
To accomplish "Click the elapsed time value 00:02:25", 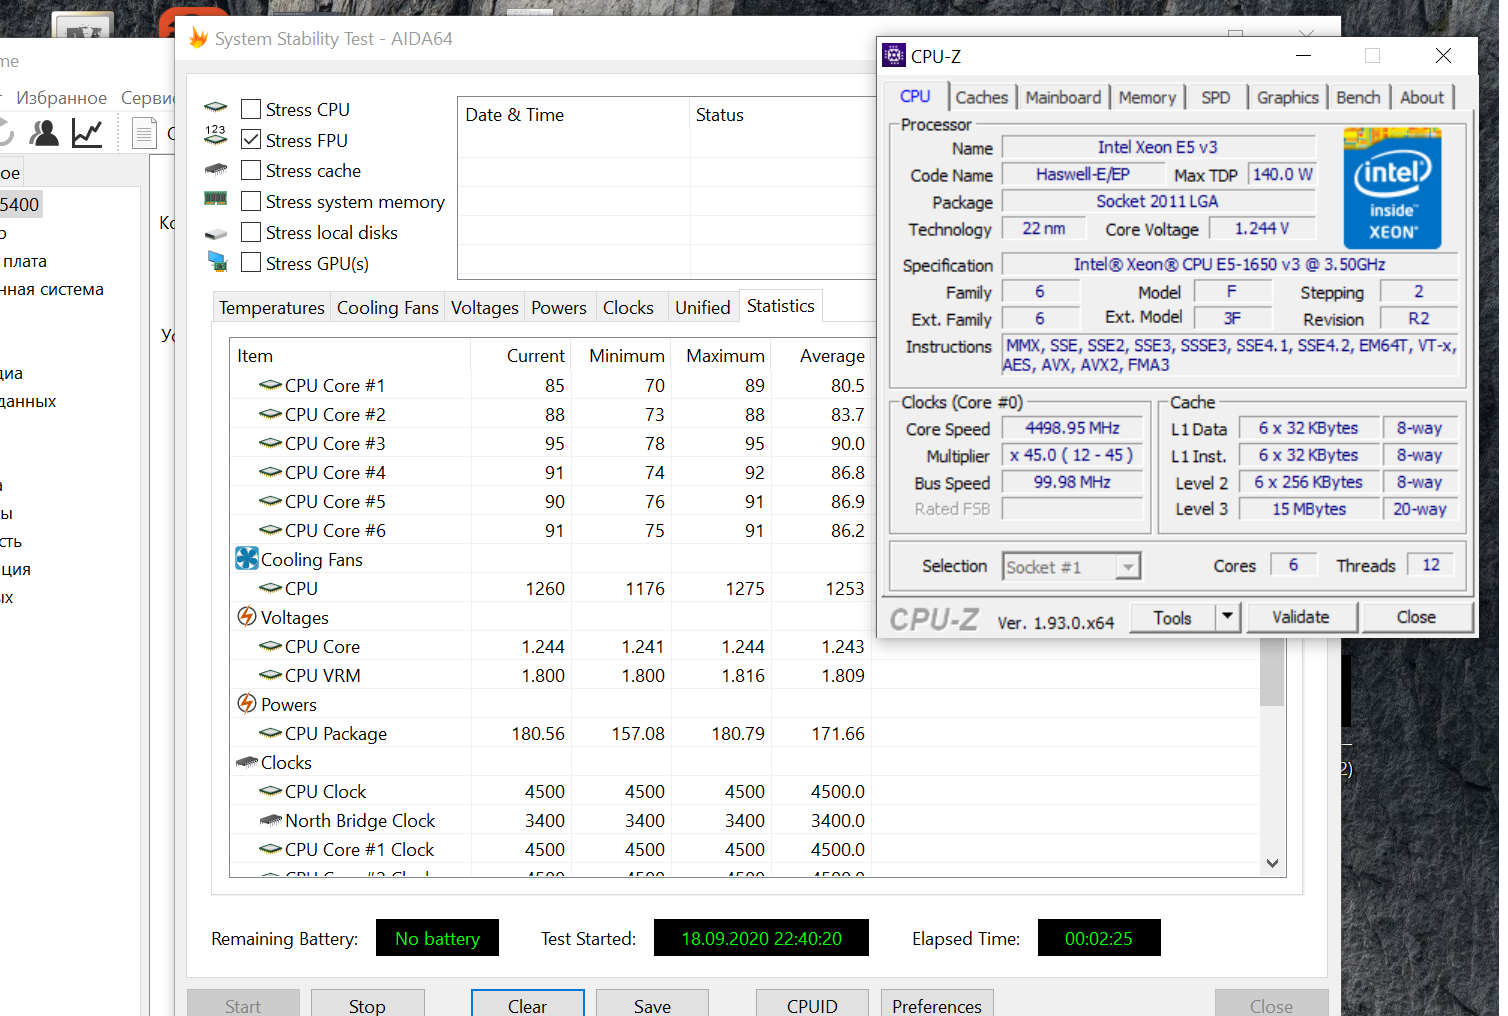I will [x=1099, y=938].
